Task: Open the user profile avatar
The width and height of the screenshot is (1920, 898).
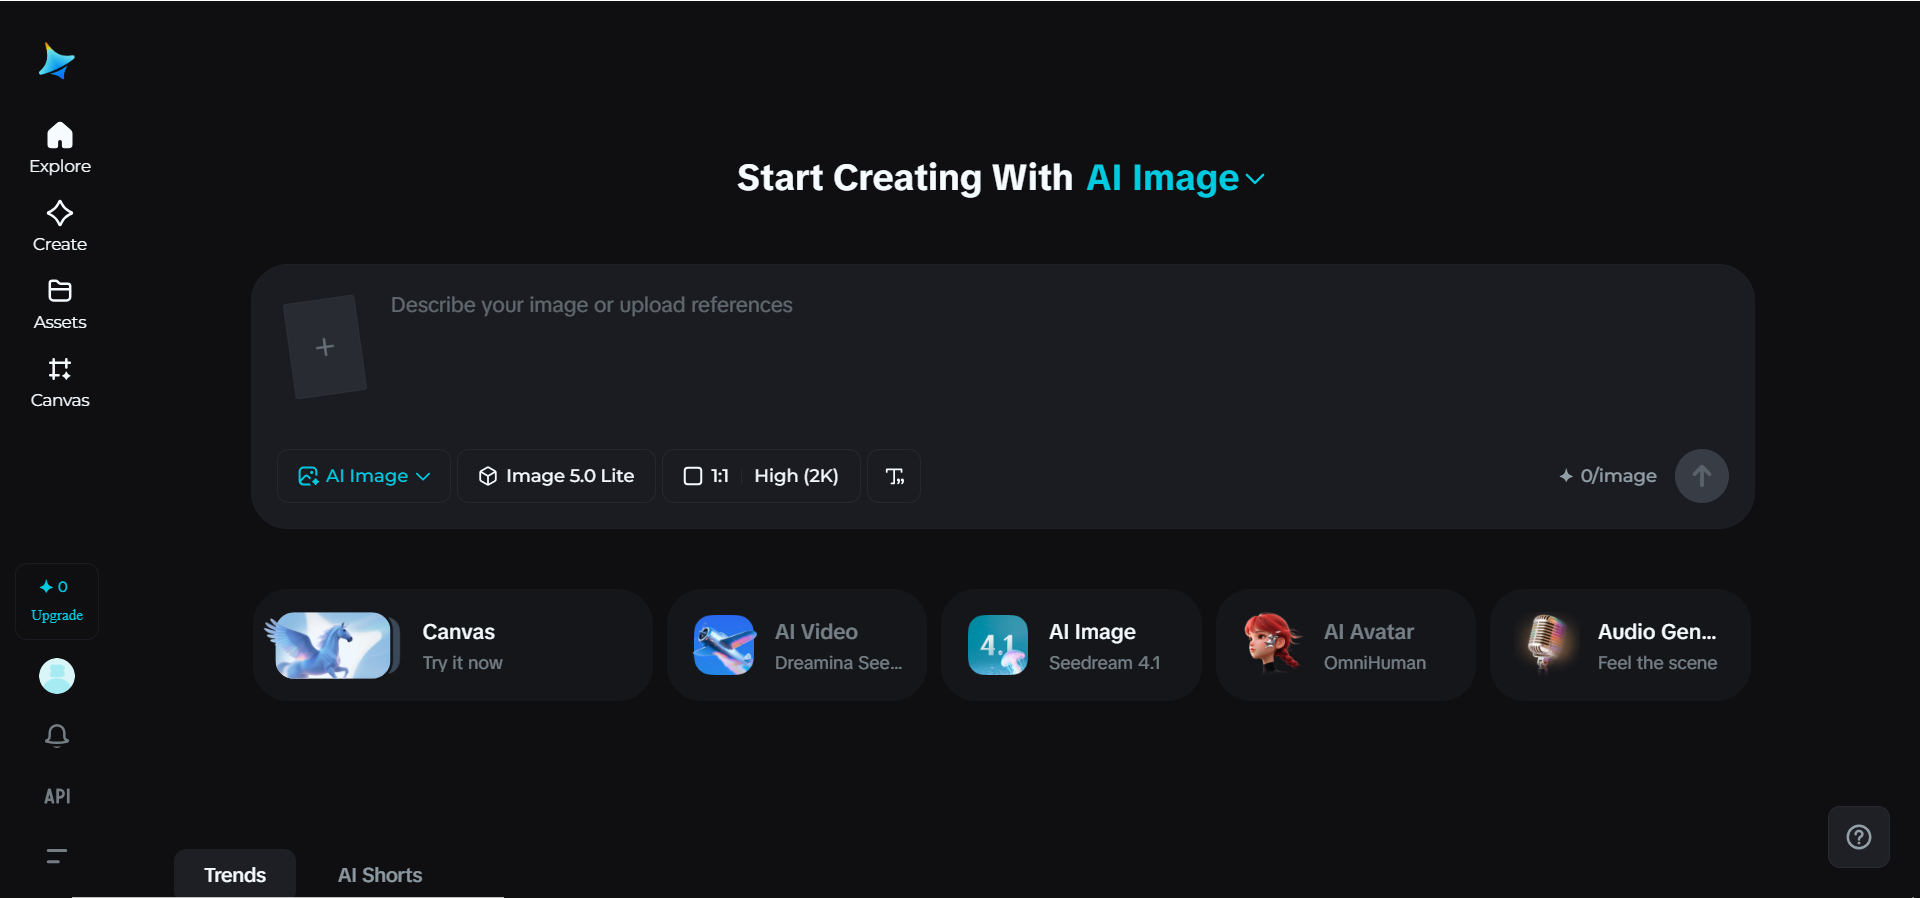Action: coord(57,676)
